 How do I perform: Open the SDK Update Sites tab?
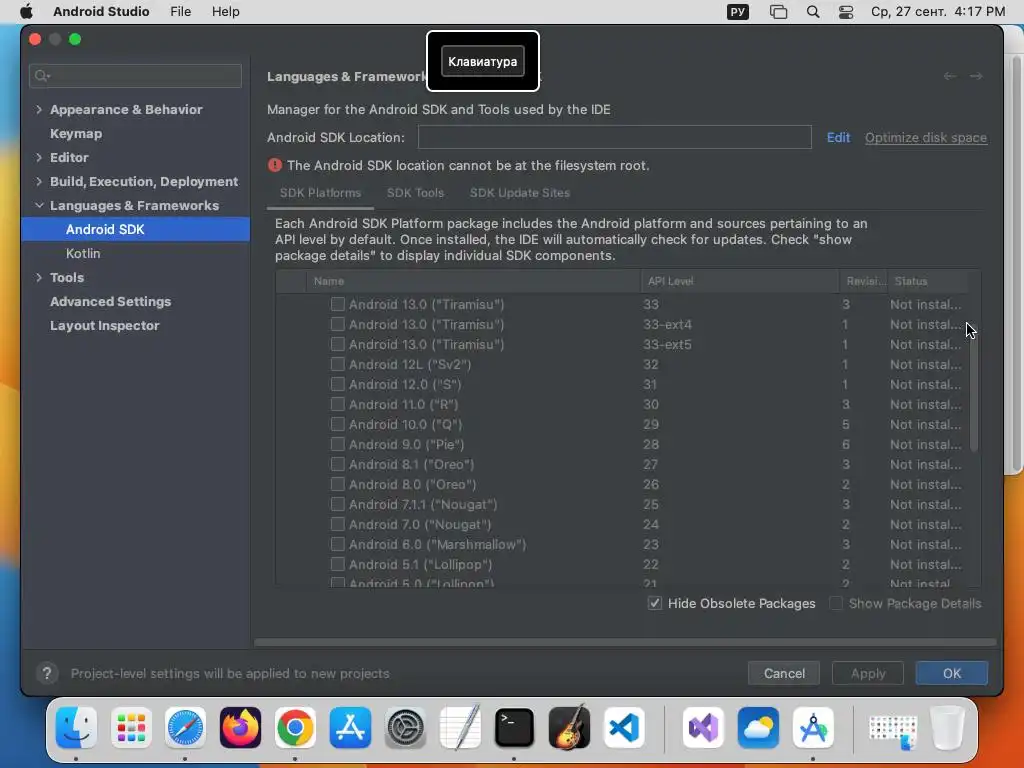(520, 193)
